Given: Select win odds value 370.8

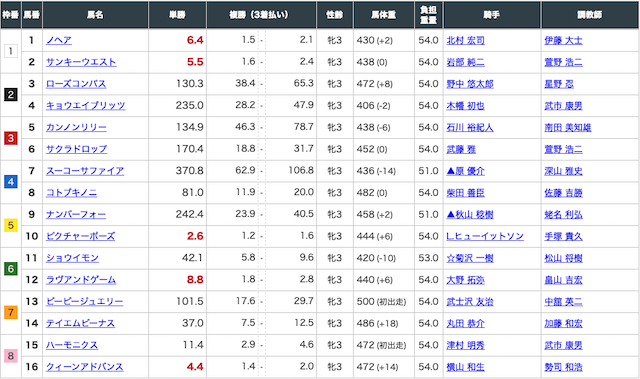Looking at the screenshot, I should 189,171.
